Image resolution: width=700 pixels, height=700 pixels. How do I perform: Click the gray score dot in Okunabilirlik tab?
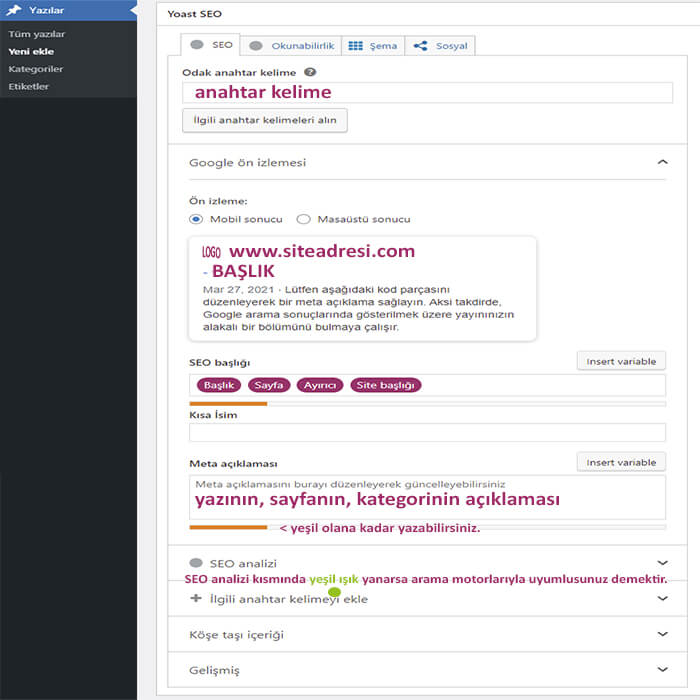(x=256, y=46)
